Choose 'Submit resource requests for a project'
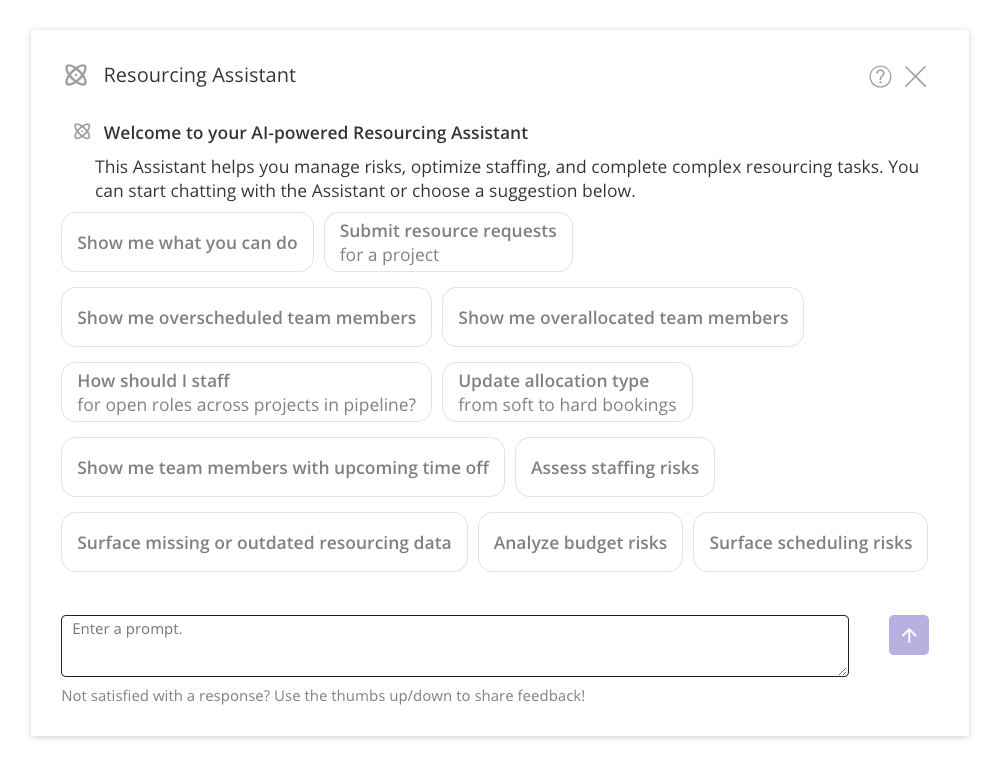Image resolution: width=999 pixels, height=768 pixels. coord(448,242)
